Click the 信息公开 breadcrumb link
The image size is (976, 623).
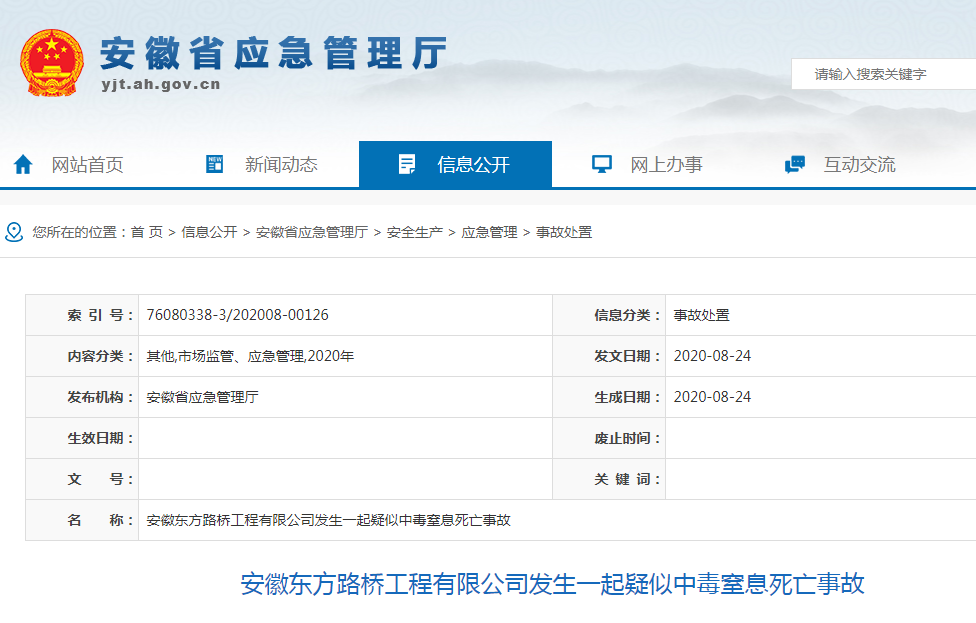(209, 232)
